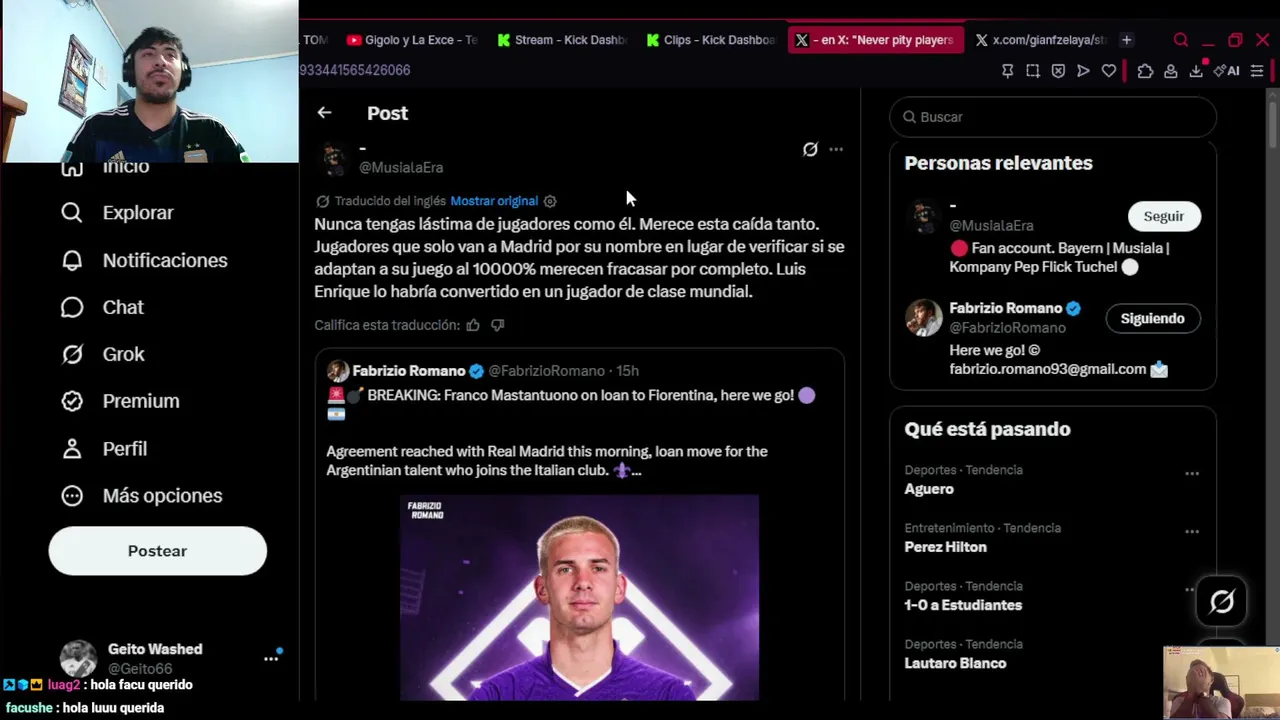
Task: Expand post options three-dot menu
Action: coord(836,149)
